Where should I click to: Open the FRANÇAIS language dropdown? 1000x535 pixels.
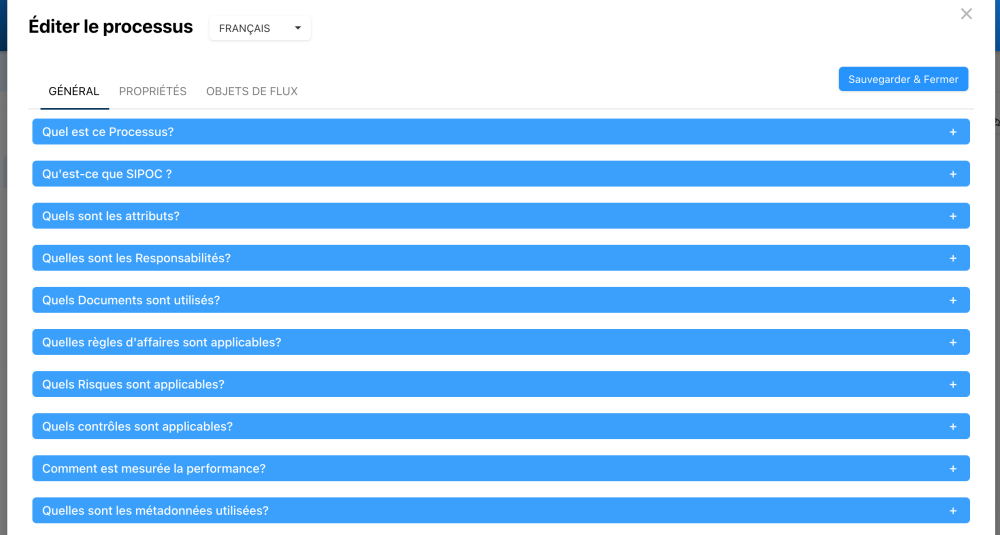[x=260, y=29]
